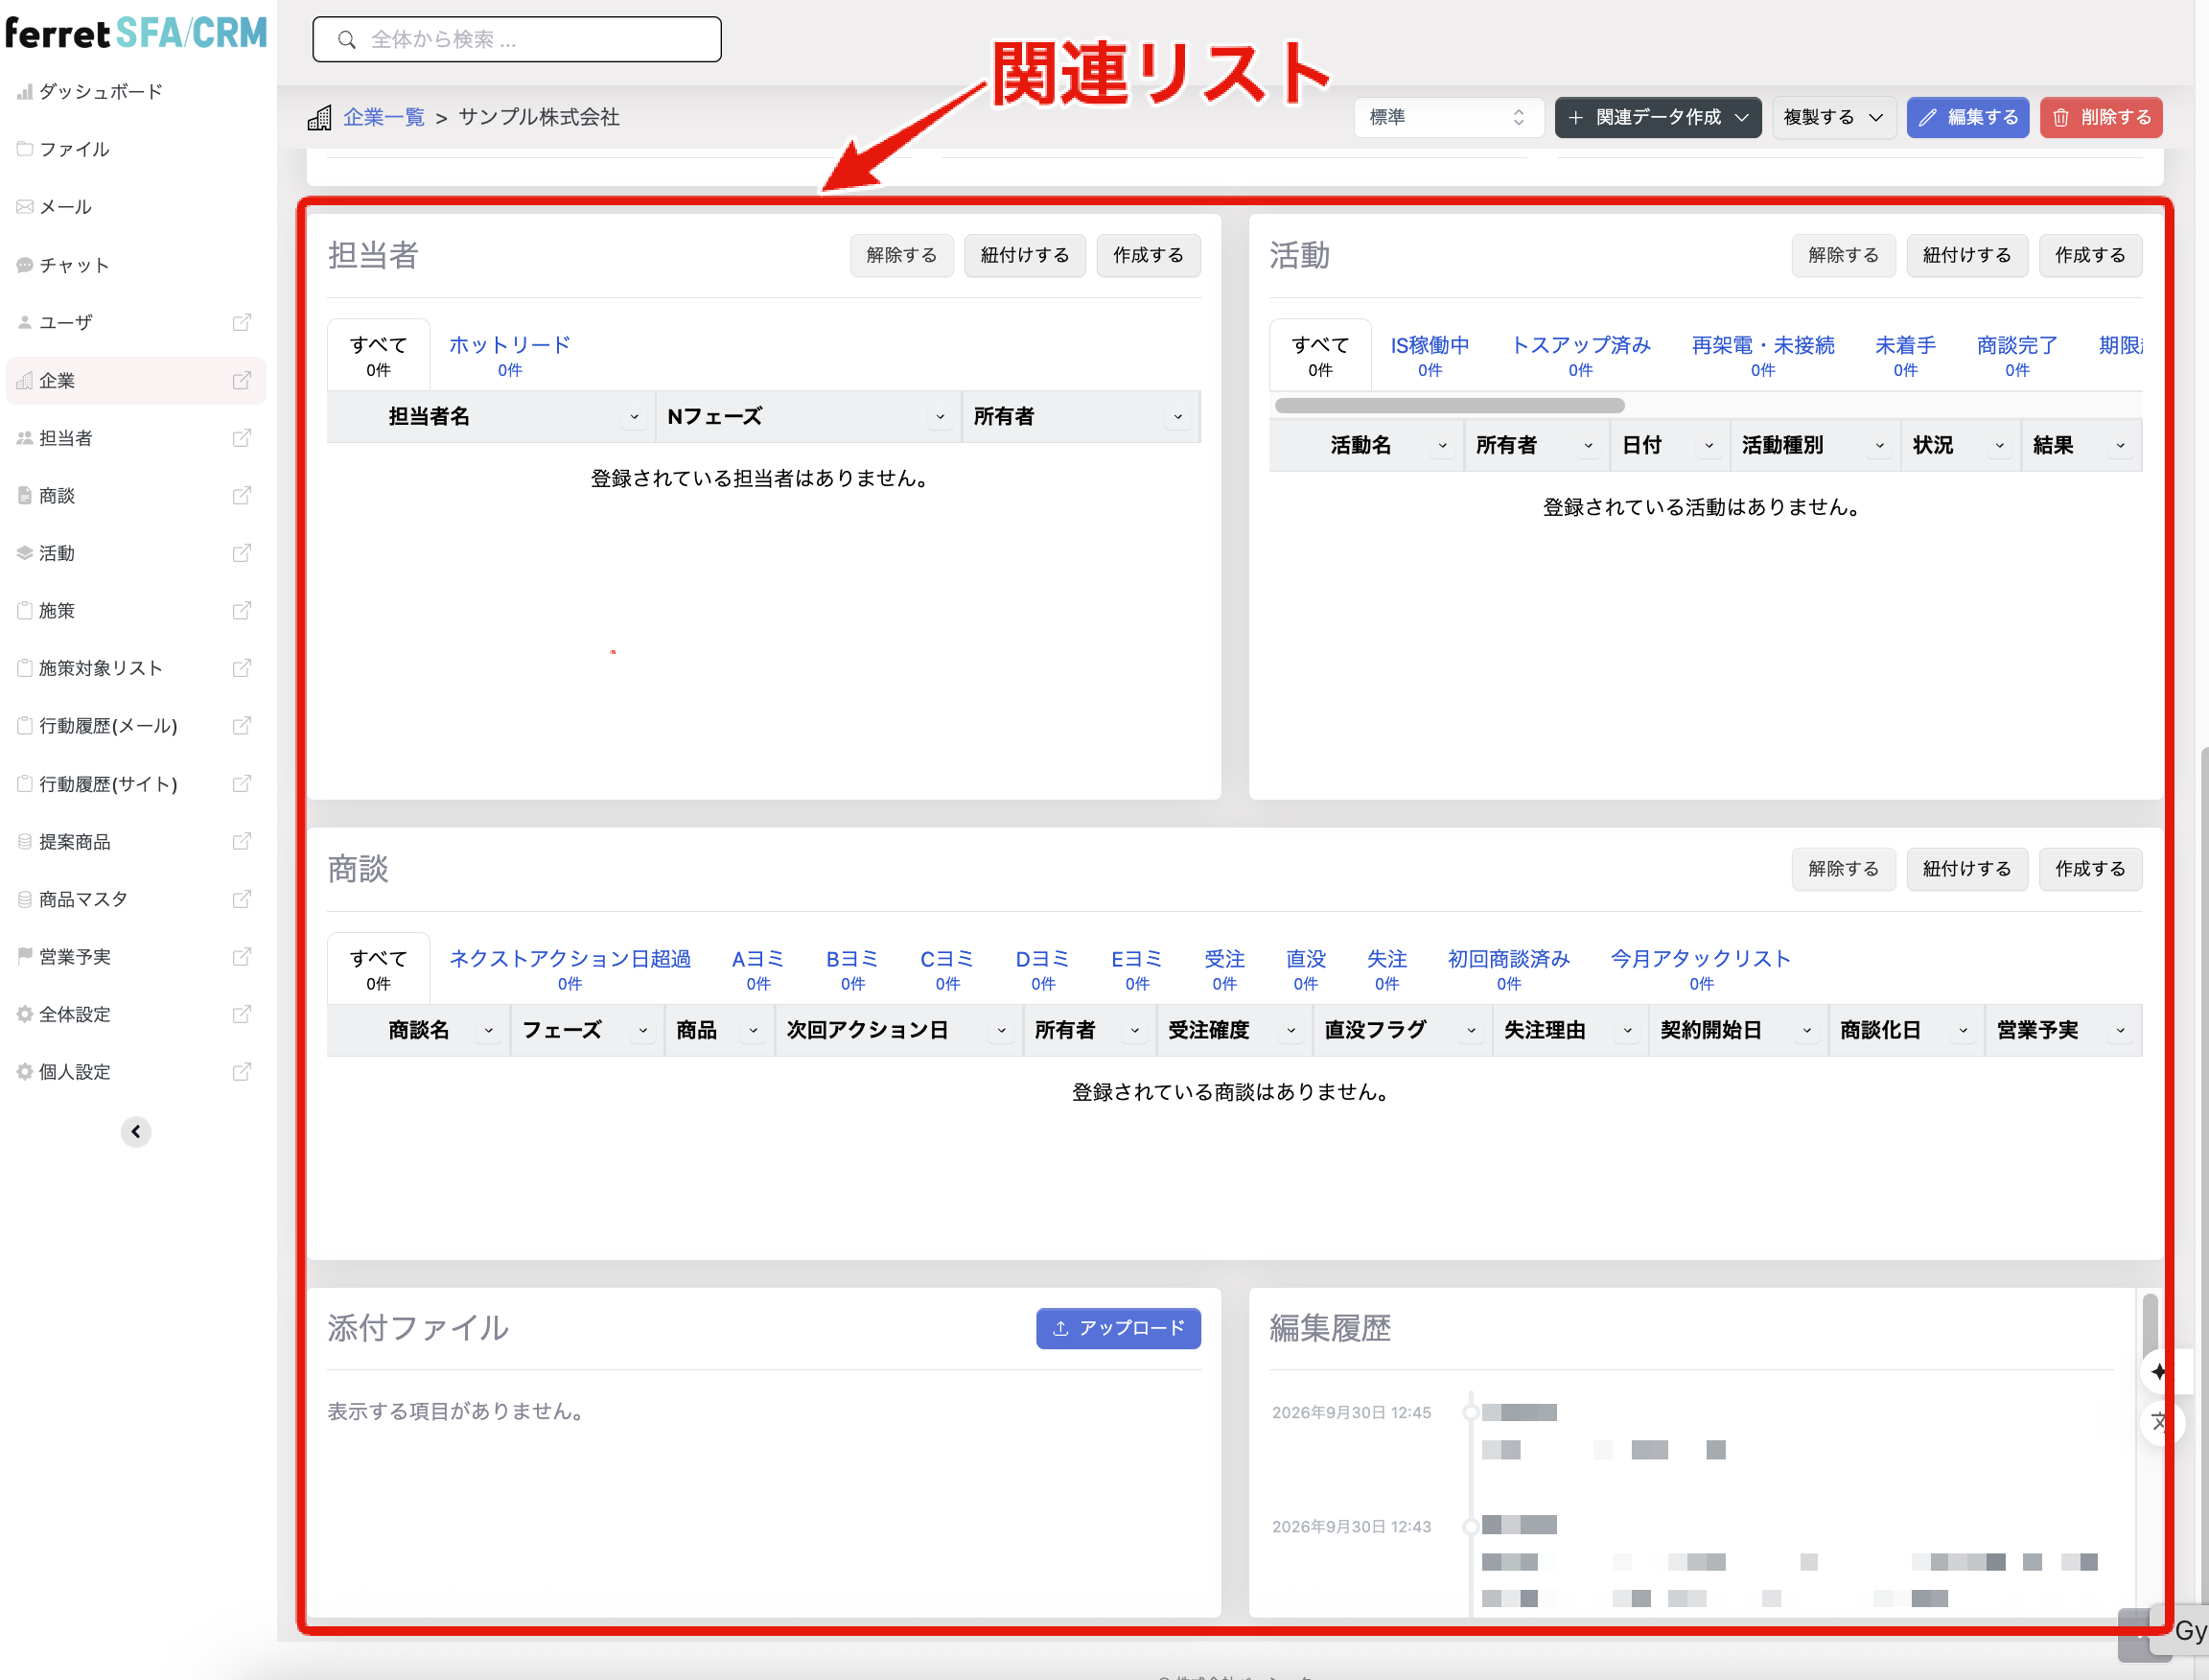Screen dimensions: 2209x1680
Task: Open the Nフェーズ column dropdown arrow
Action: coord(940,416)
